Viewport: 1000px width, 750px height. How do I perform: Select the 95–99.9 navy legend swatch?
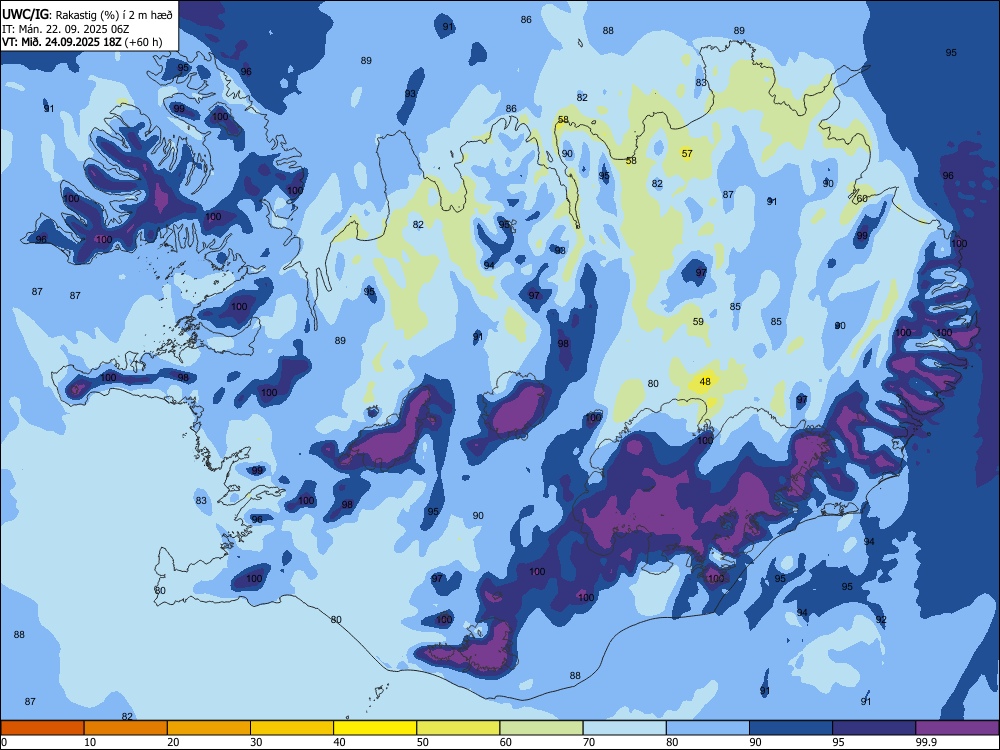point(874,728)
